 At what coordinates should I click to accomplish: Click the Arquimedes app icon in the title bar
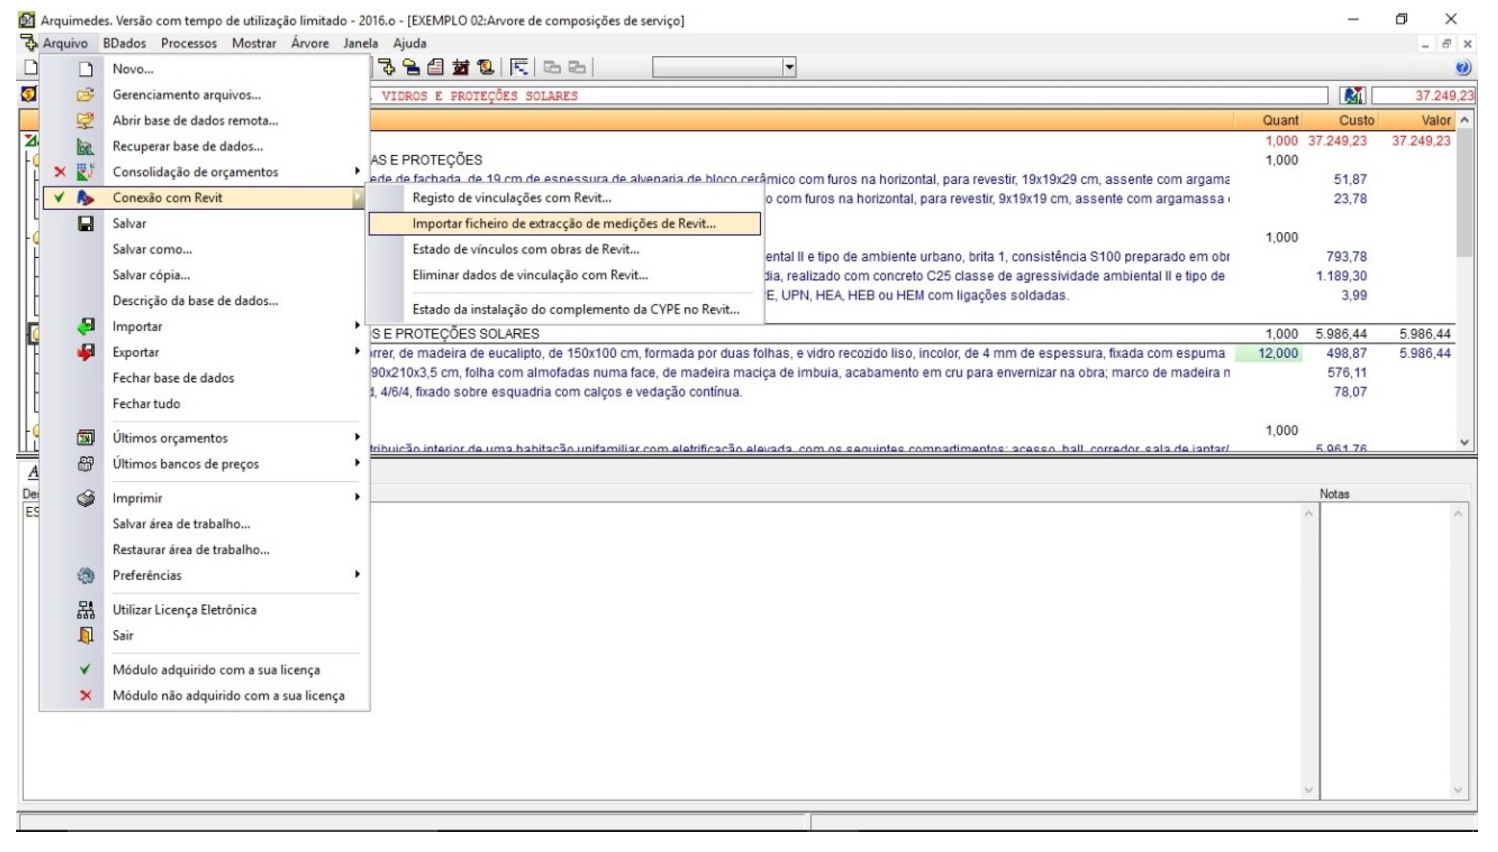(27, 20)
